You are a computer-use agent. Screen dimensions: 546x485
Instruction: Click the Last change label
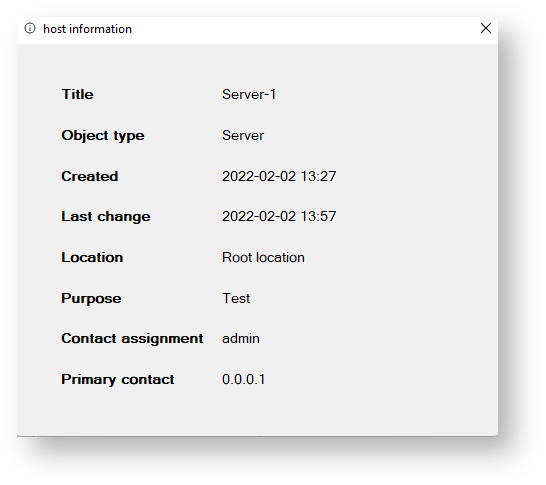point(106,217)
